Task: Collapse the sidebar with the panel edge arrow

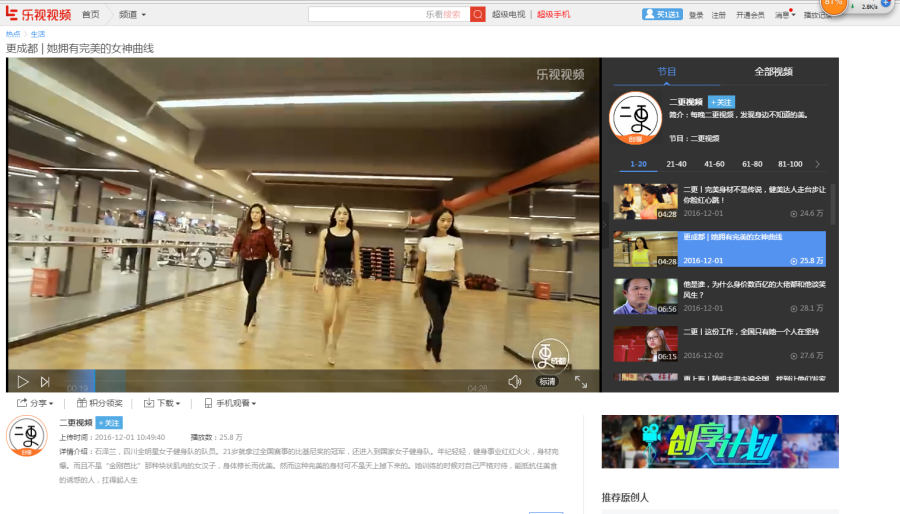Action: [x=605, y=225]
